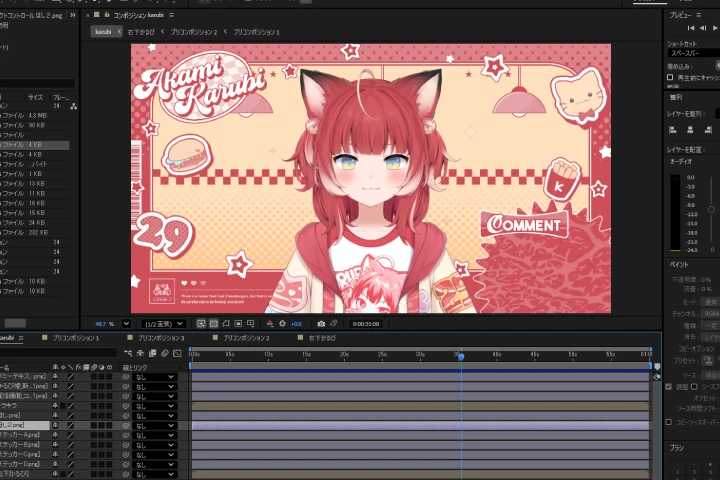Open parent dropdown for first timeline layer
720x480 pixels.
click(155, 377)
